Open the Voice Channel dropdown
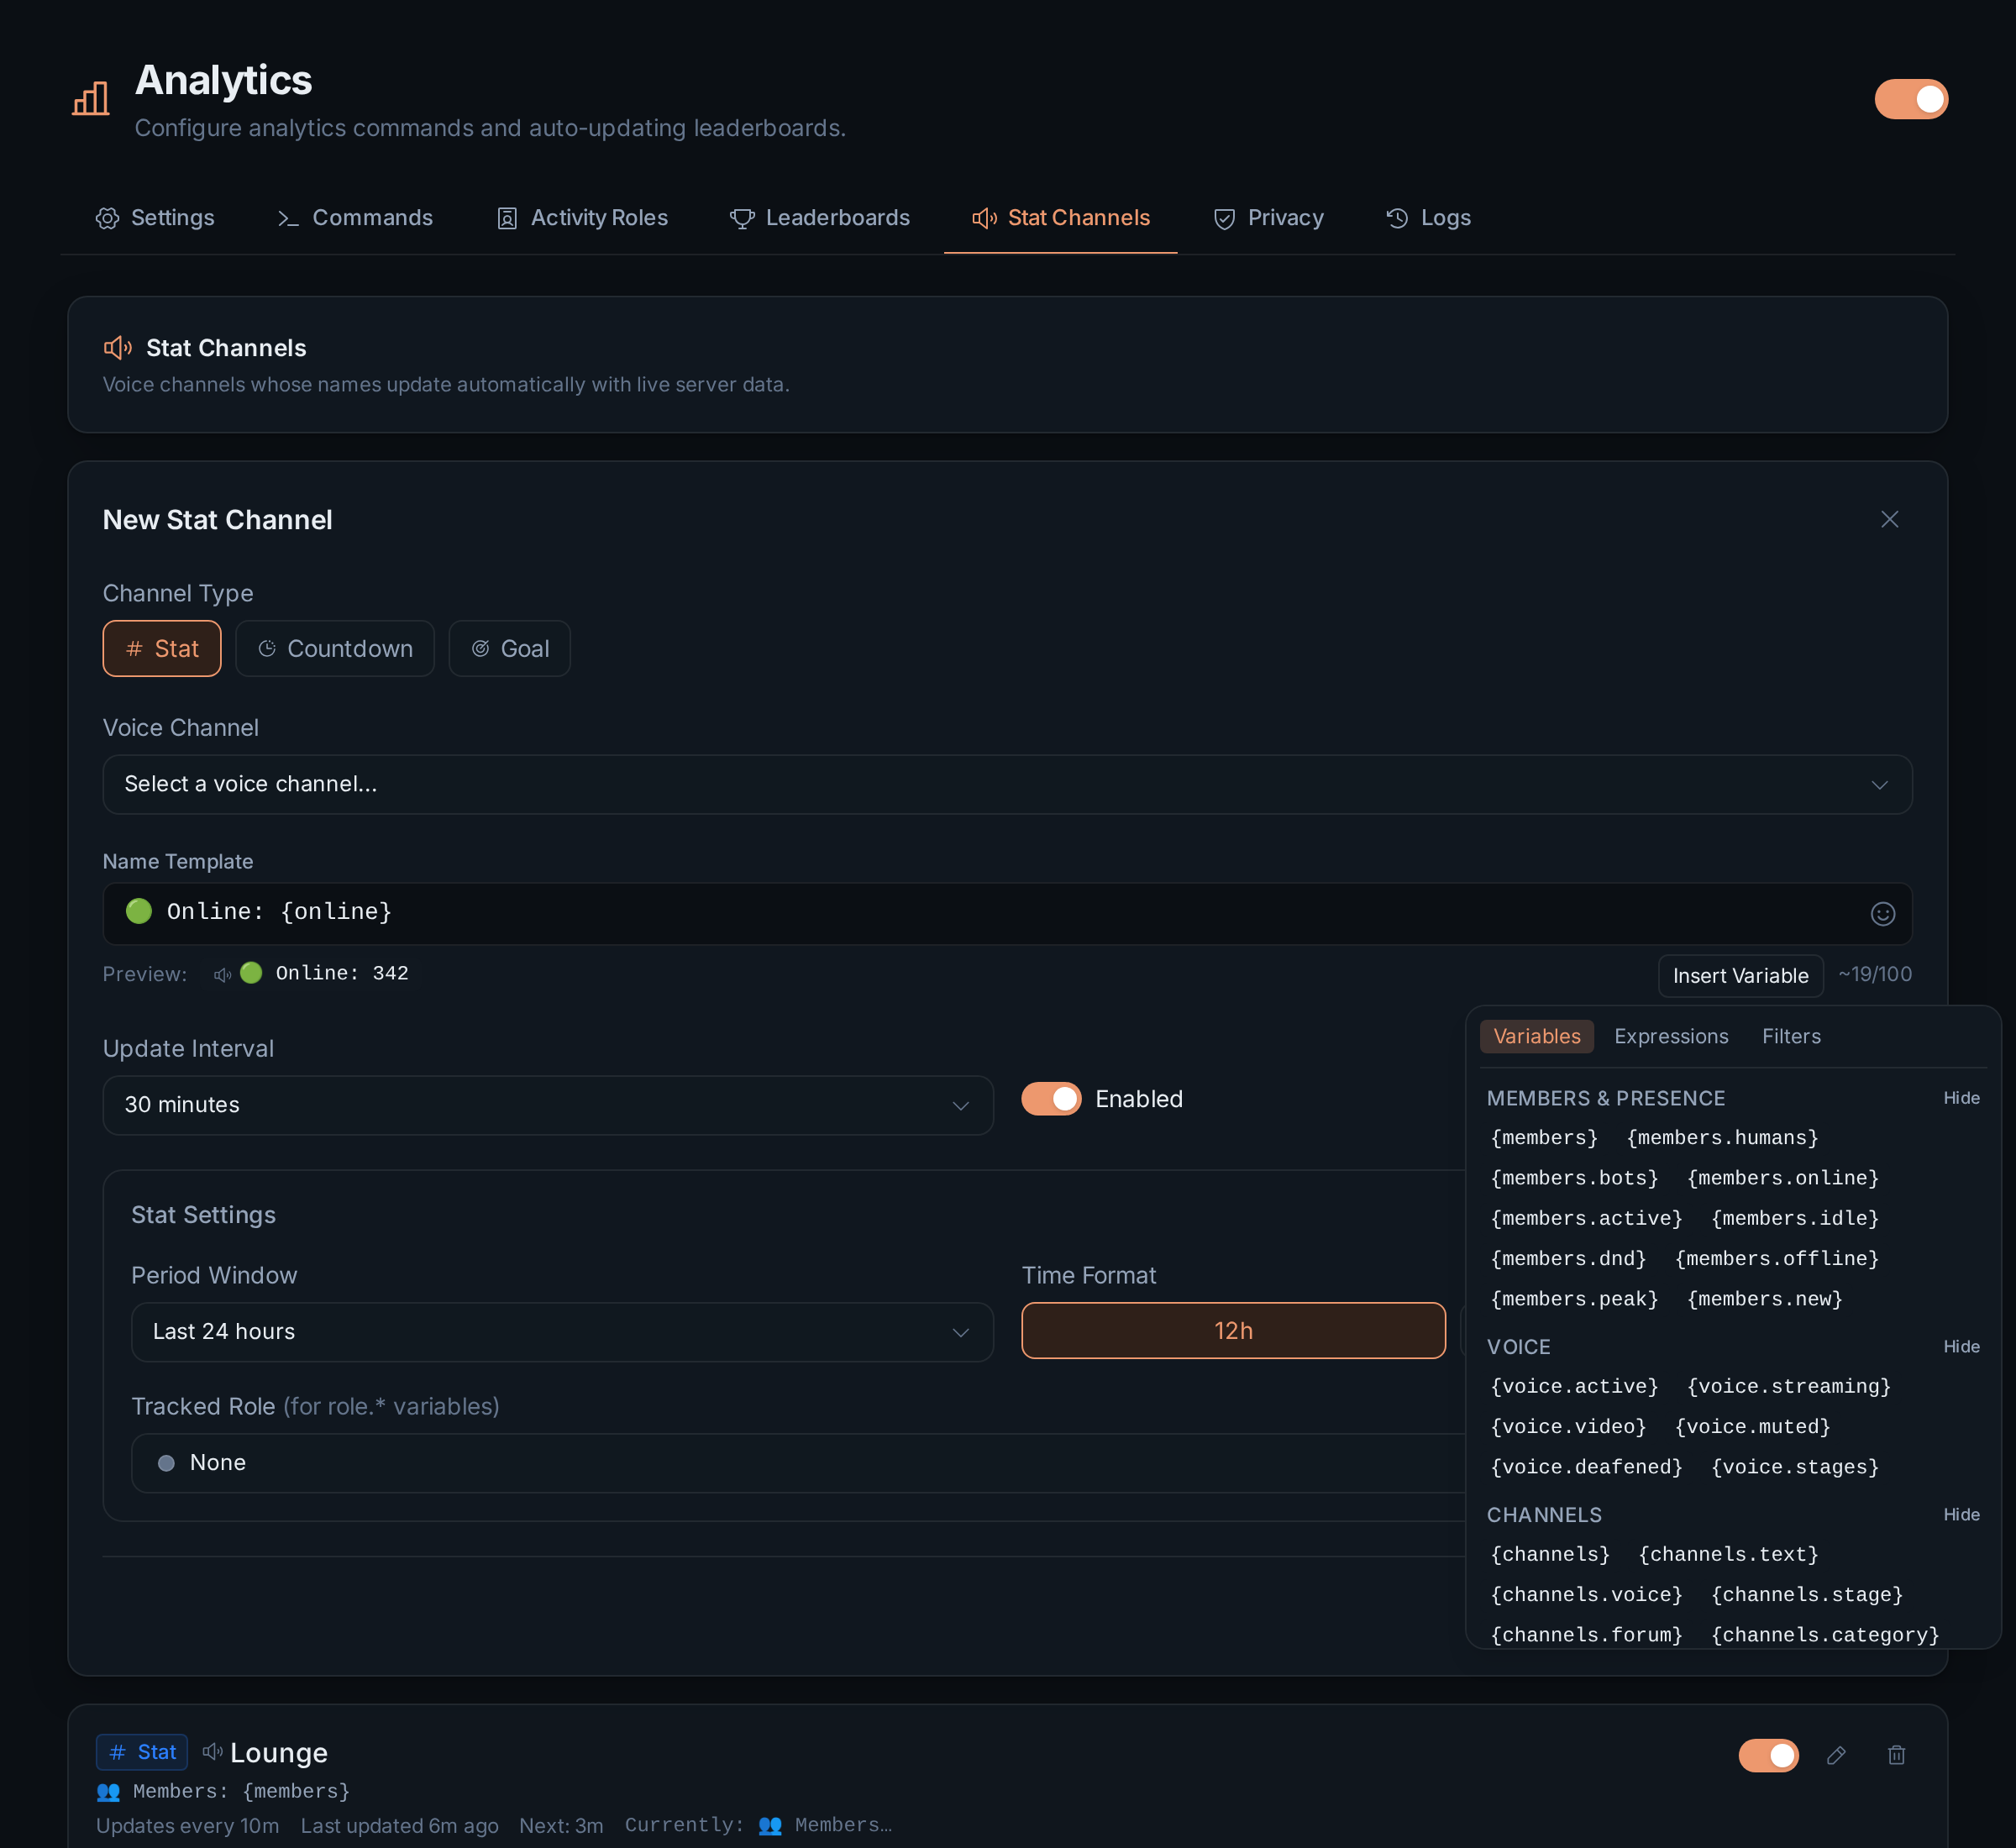 click(x=1007, y=784)
